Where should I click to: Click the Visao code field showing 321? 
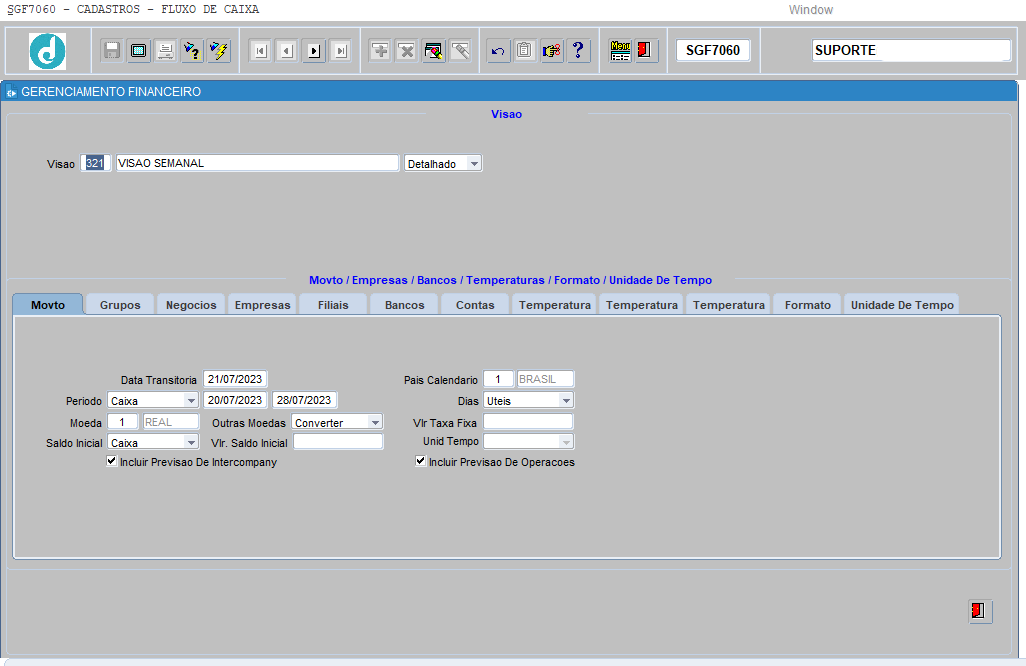pos(96,163)
